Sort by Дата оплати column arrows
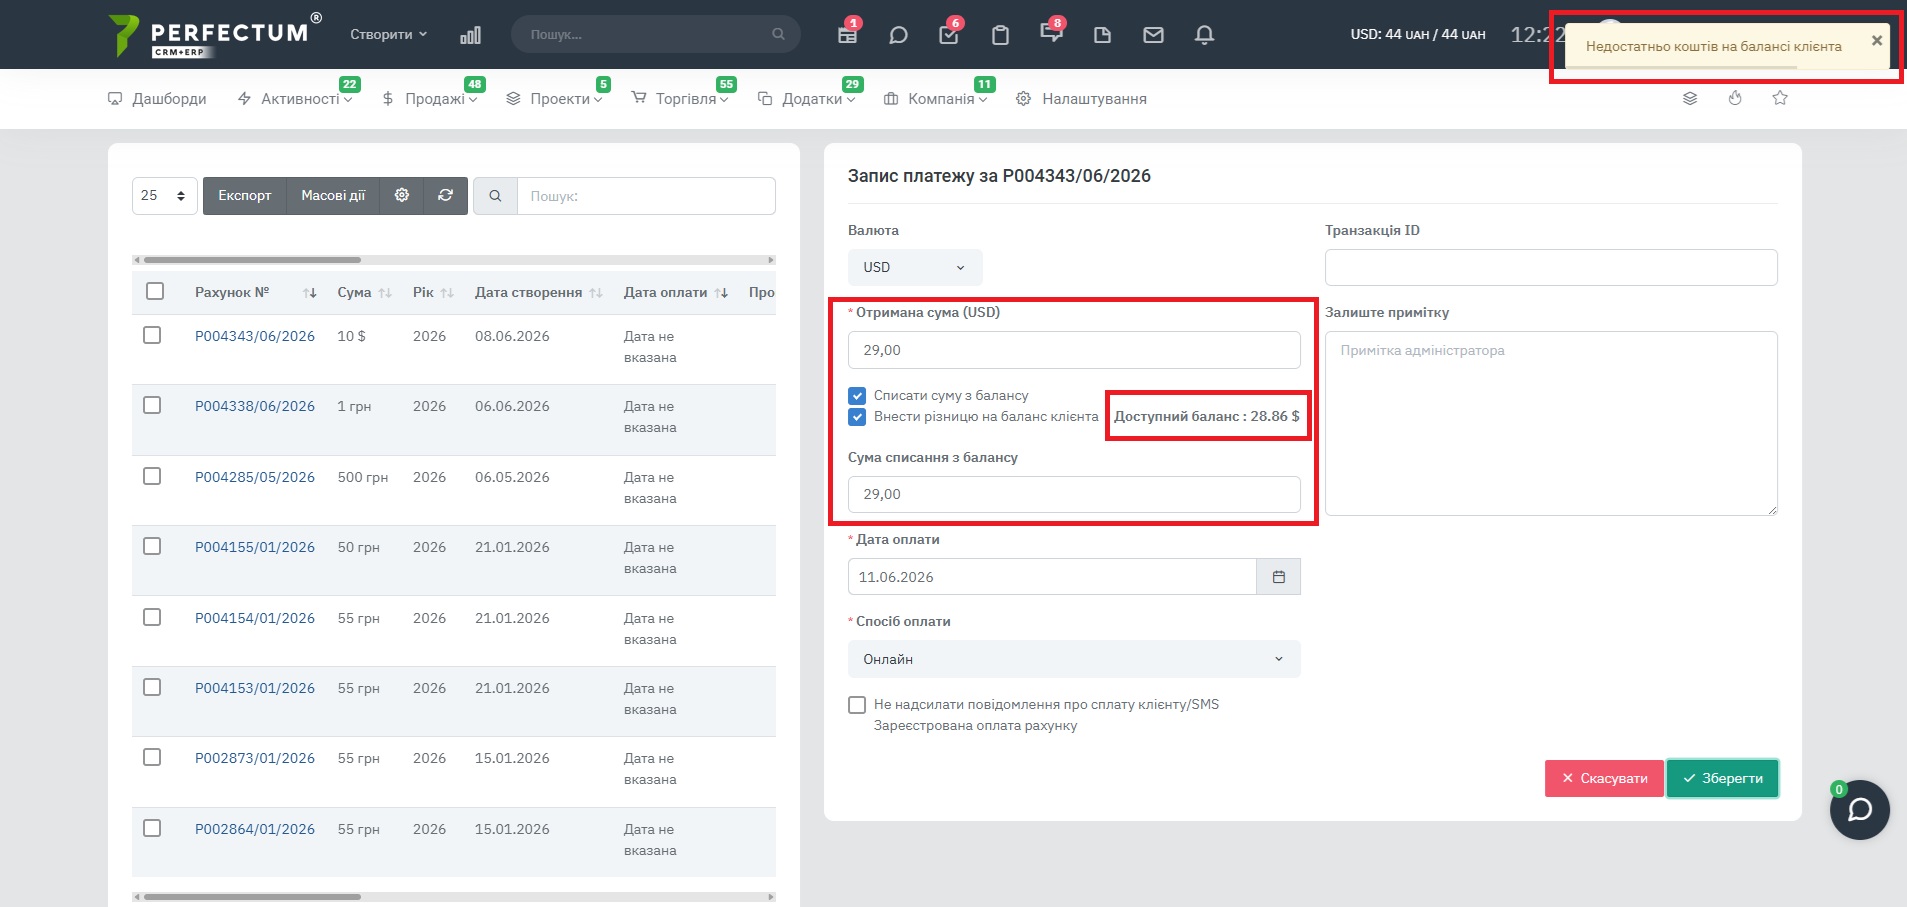The width and height of the screenshot is (1907, 907). click(721, 293)
